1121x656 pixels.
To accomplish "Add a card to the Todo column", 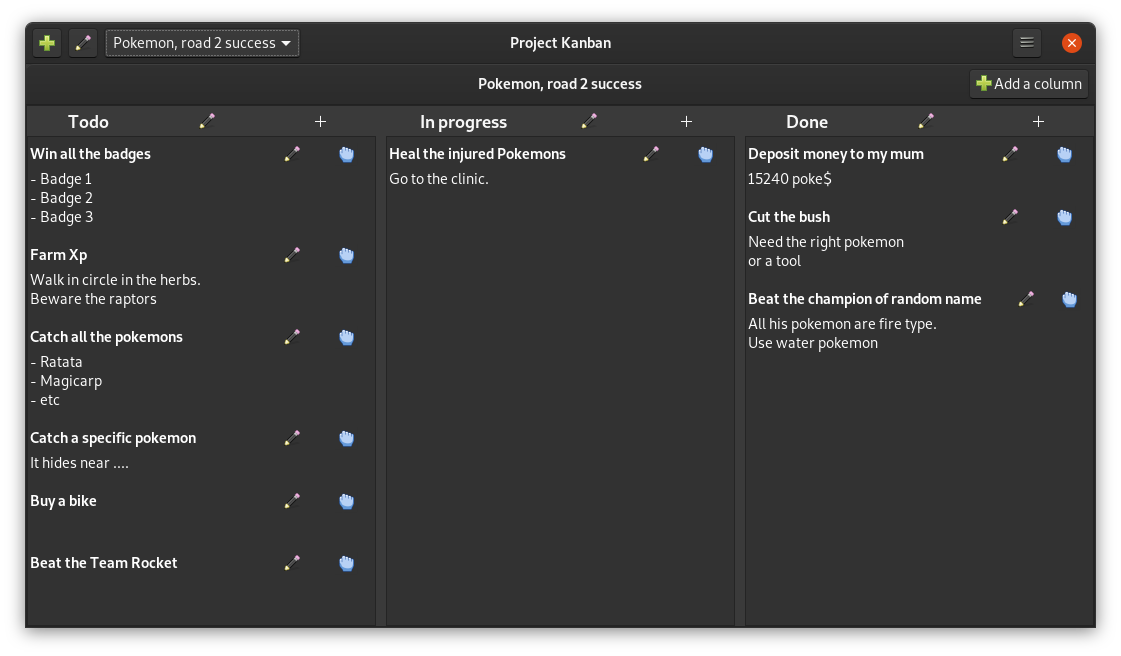I will click(320, 122).
